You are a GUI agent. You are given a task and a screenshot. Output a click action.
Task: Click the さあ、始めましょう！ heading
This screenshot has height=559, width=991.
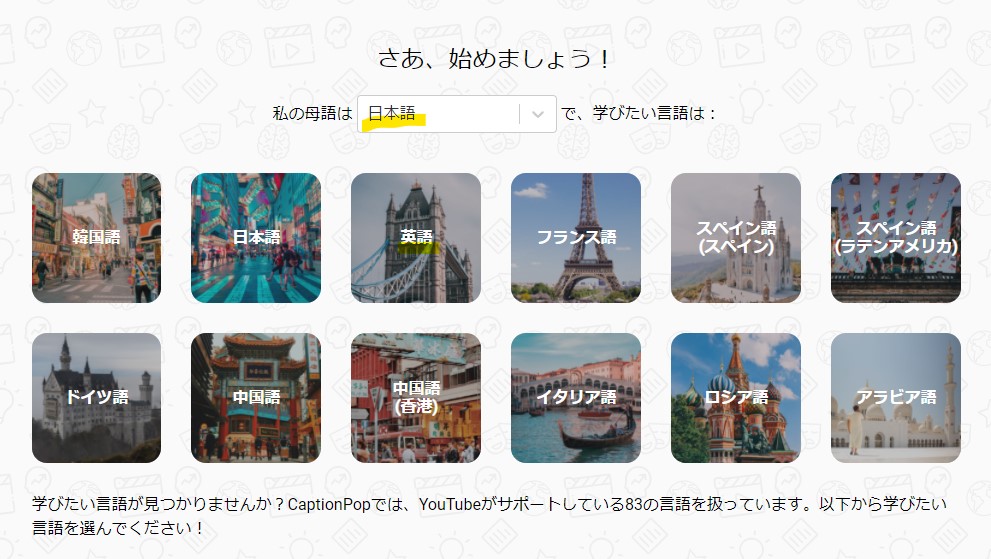tap(495, 58)
